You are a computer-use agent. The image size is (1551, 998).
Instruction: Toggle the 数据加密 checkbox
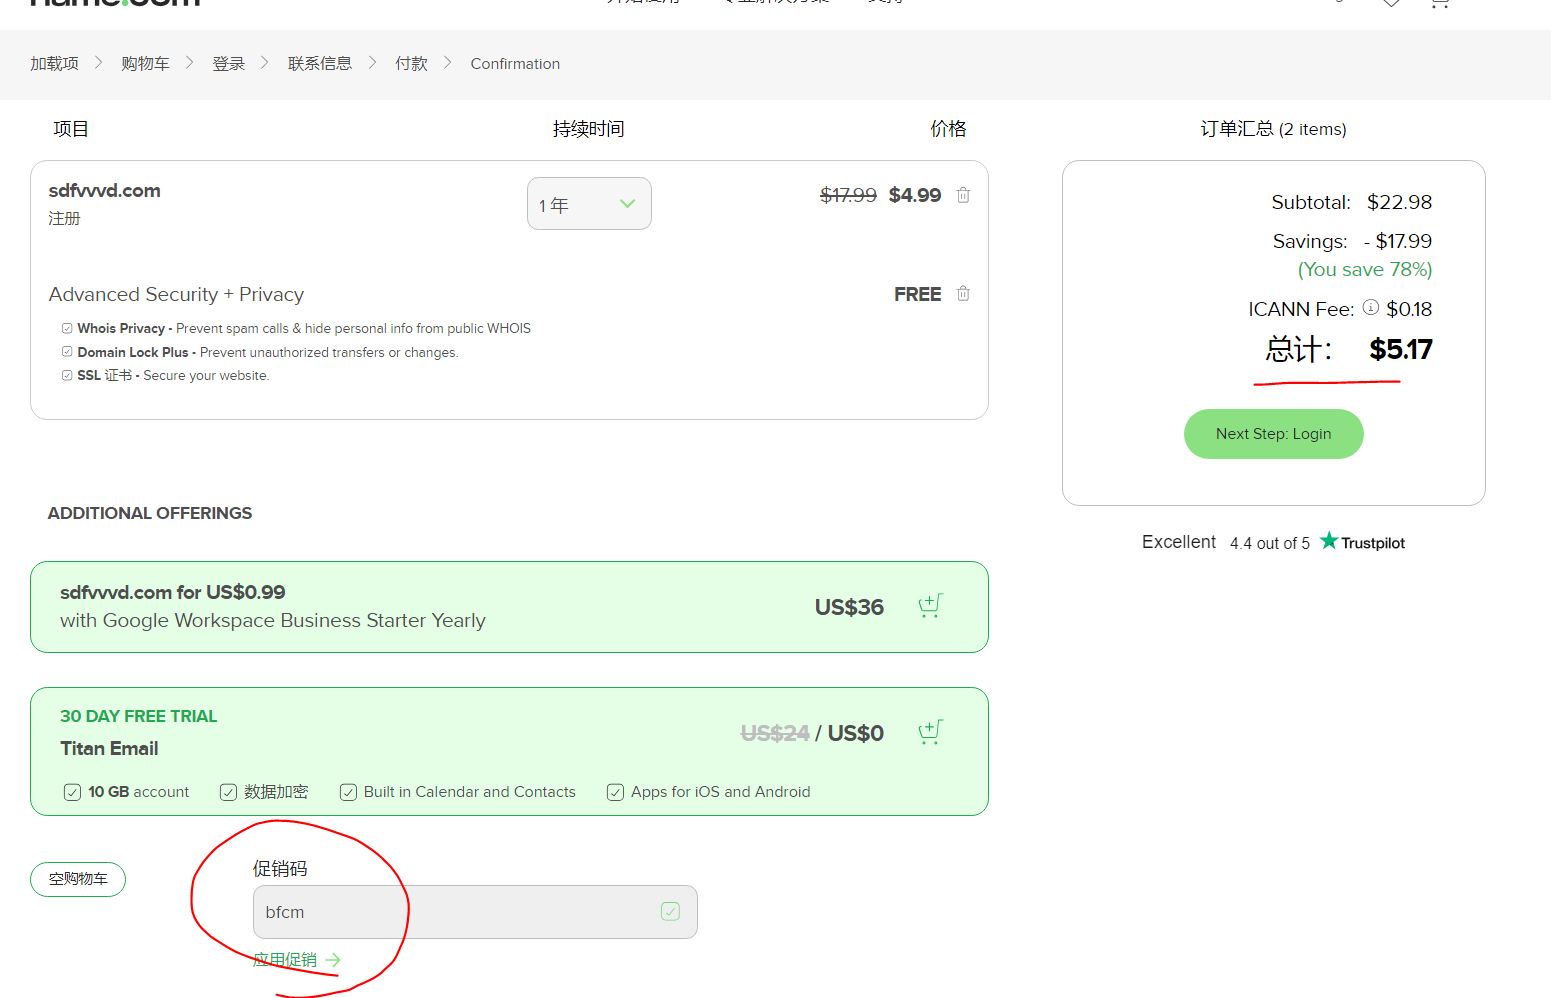click(228, 791)
